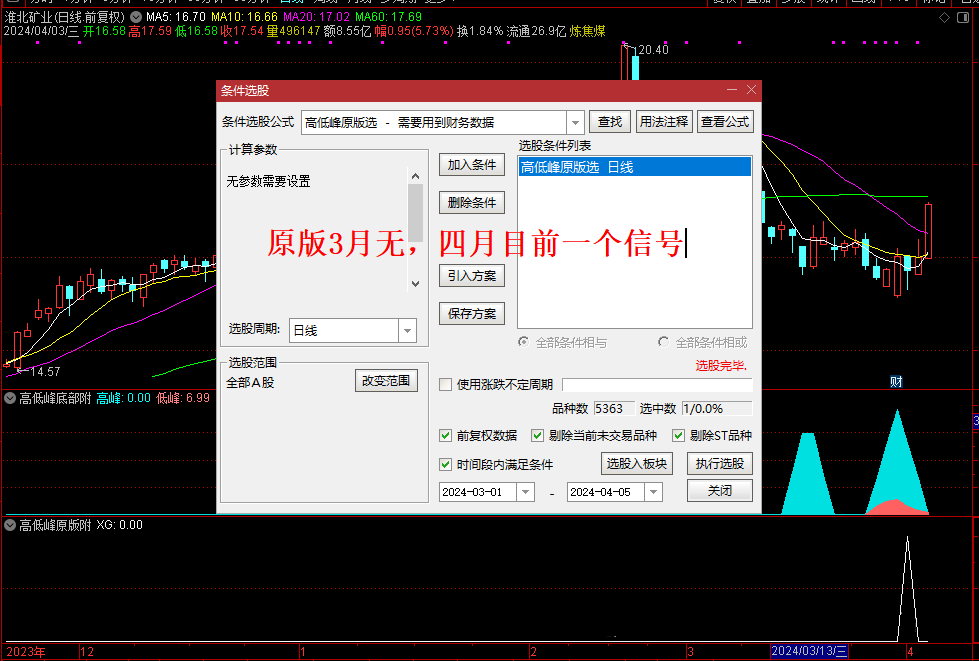This screenshot has width=979, height=661.
Task: Toggle 使用涨跌不定周期 checkbox
Action: point(445,384)
